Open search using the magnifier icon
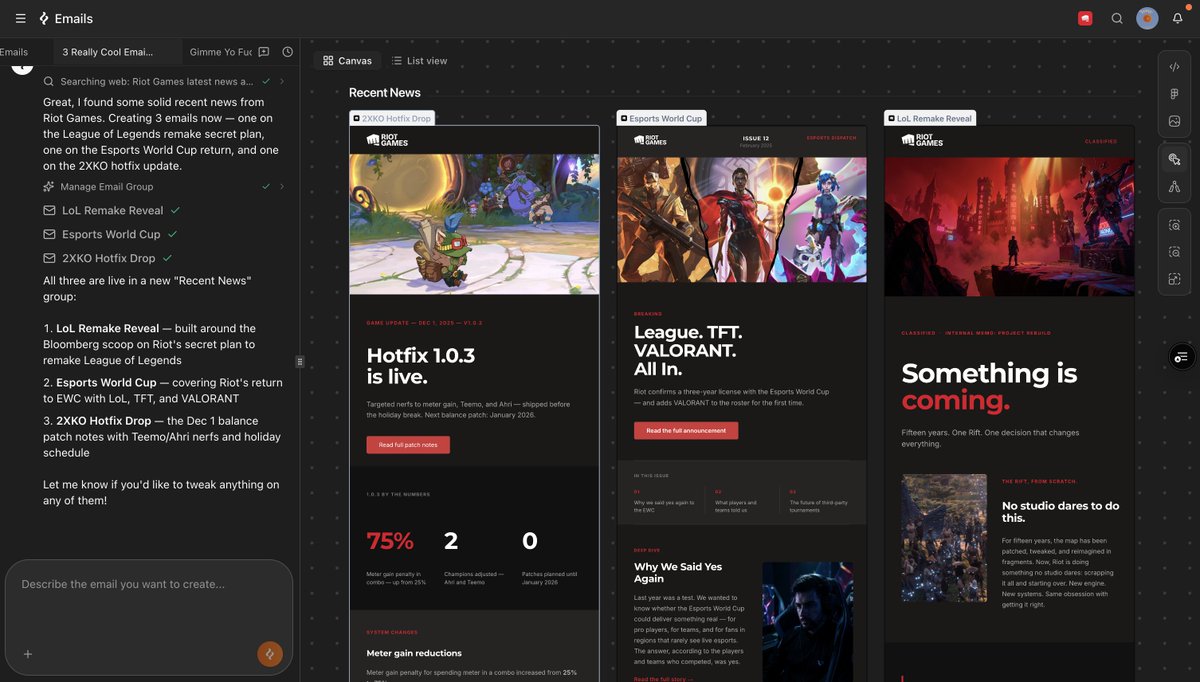Image resolution: width=1200 pixels, height=682 pixels. pyautogui.click(x=1117, y=18)
